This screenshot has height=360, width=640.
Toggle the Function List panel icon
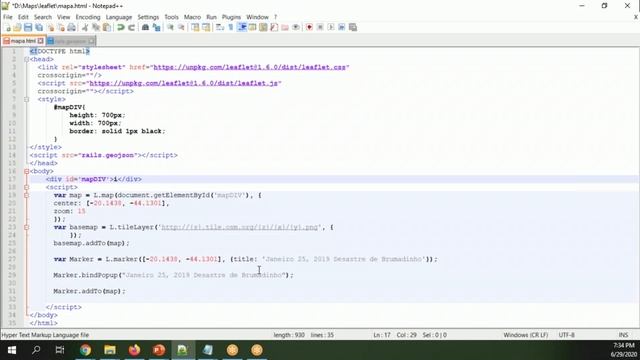(274, 27)
